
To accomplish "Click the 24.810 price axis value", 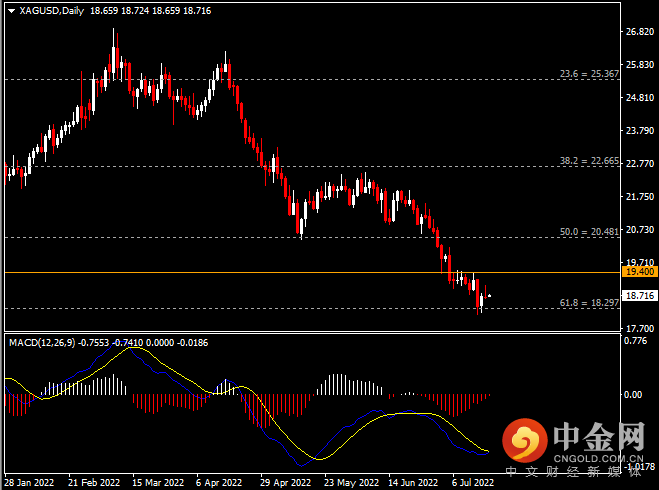I will 640,98.
